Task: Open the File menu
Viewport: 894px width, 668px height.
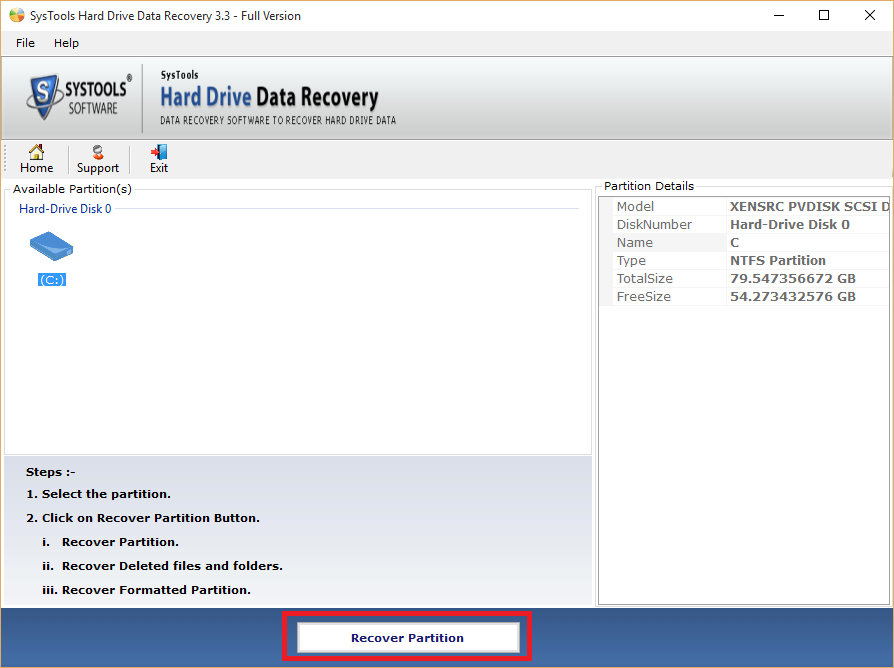Action: (x=25, y=43)
